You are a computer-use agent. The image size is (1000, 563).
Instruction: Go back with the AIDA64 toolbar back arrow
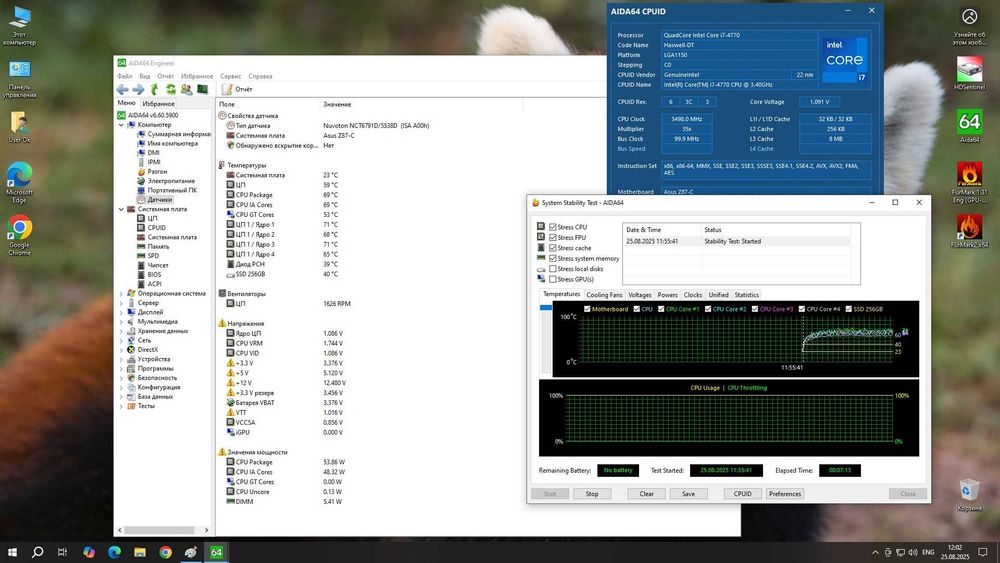point(122,89)
